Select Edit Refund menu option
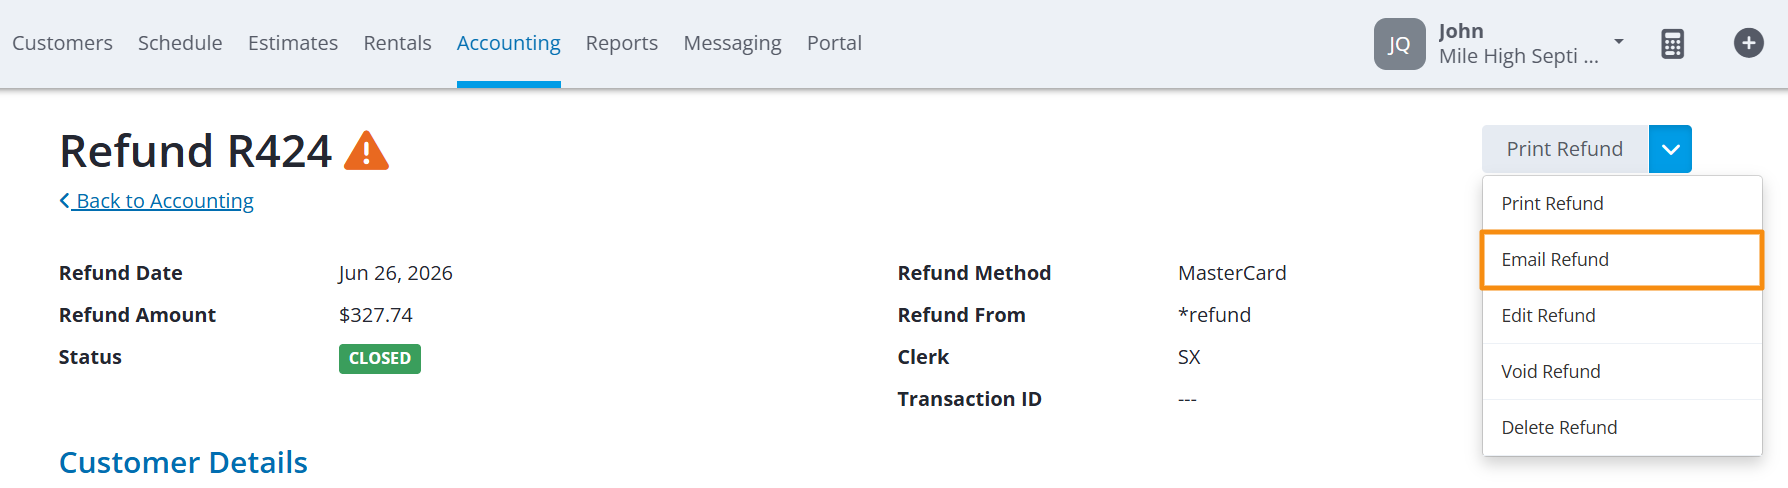Screen dimensions: 1788x488 click(x=1621, y=316)
